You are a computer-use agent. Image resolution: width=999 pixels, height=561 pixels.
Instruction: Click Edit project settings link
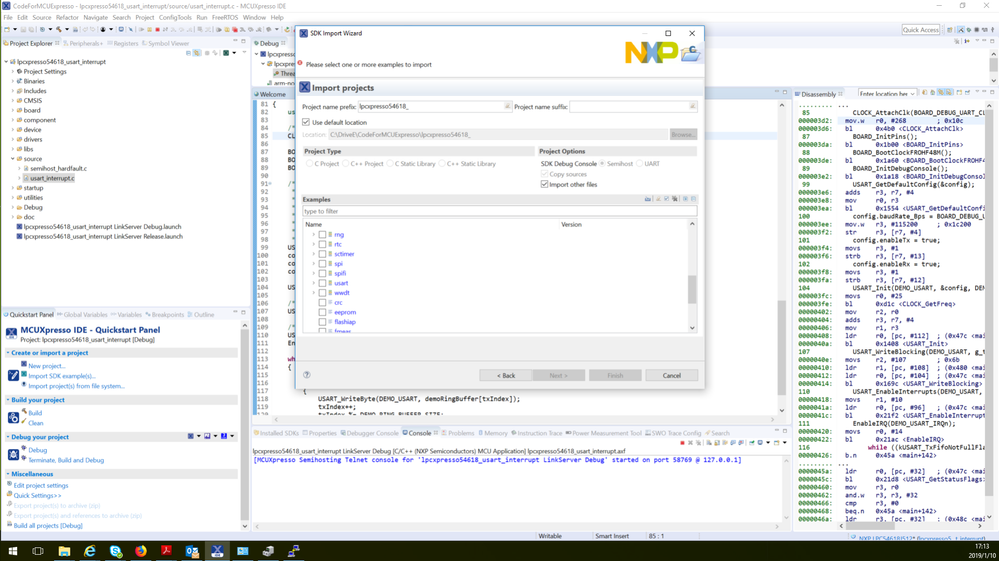point(41,485)
